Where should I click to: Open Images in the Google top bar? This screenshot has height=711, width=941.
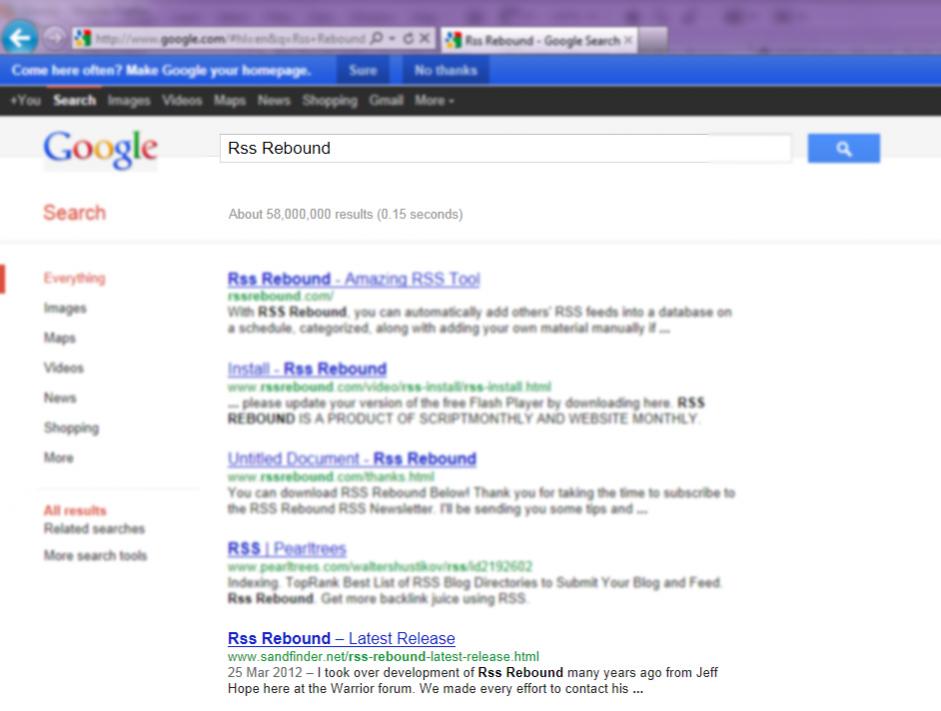129,100
